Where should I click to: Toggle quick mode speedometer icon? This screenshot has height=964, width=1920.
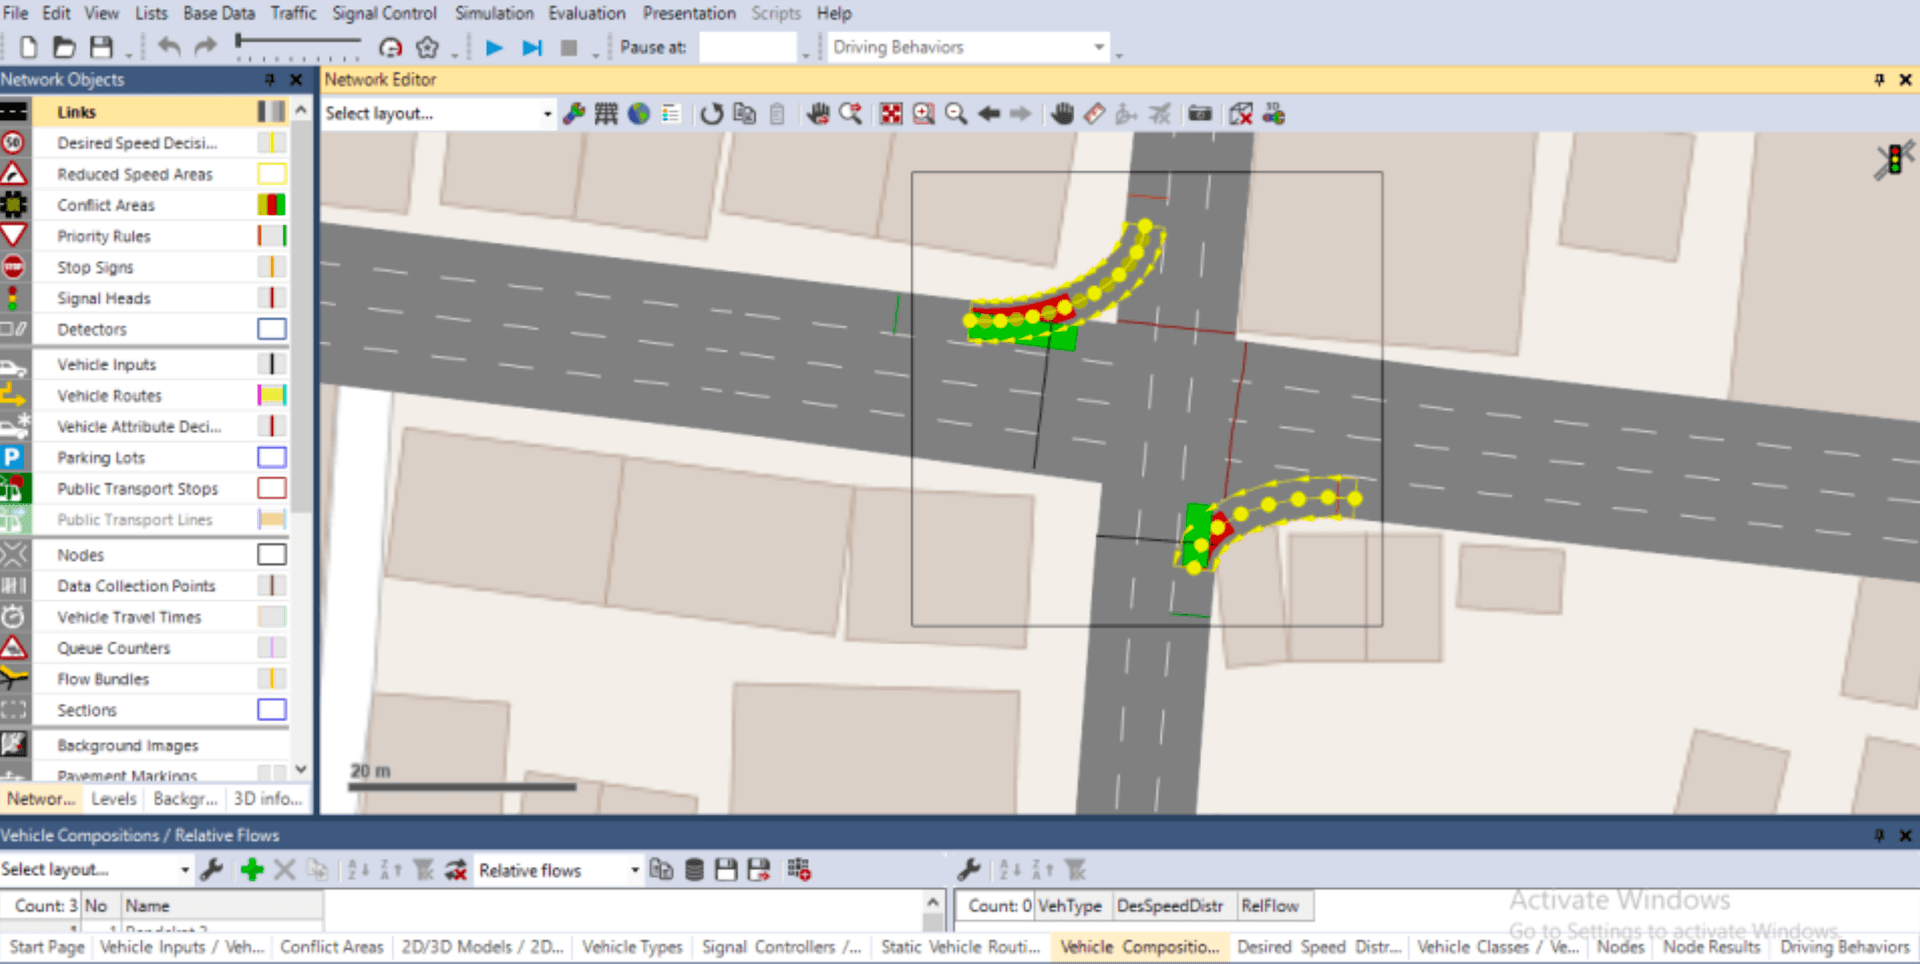390,48
